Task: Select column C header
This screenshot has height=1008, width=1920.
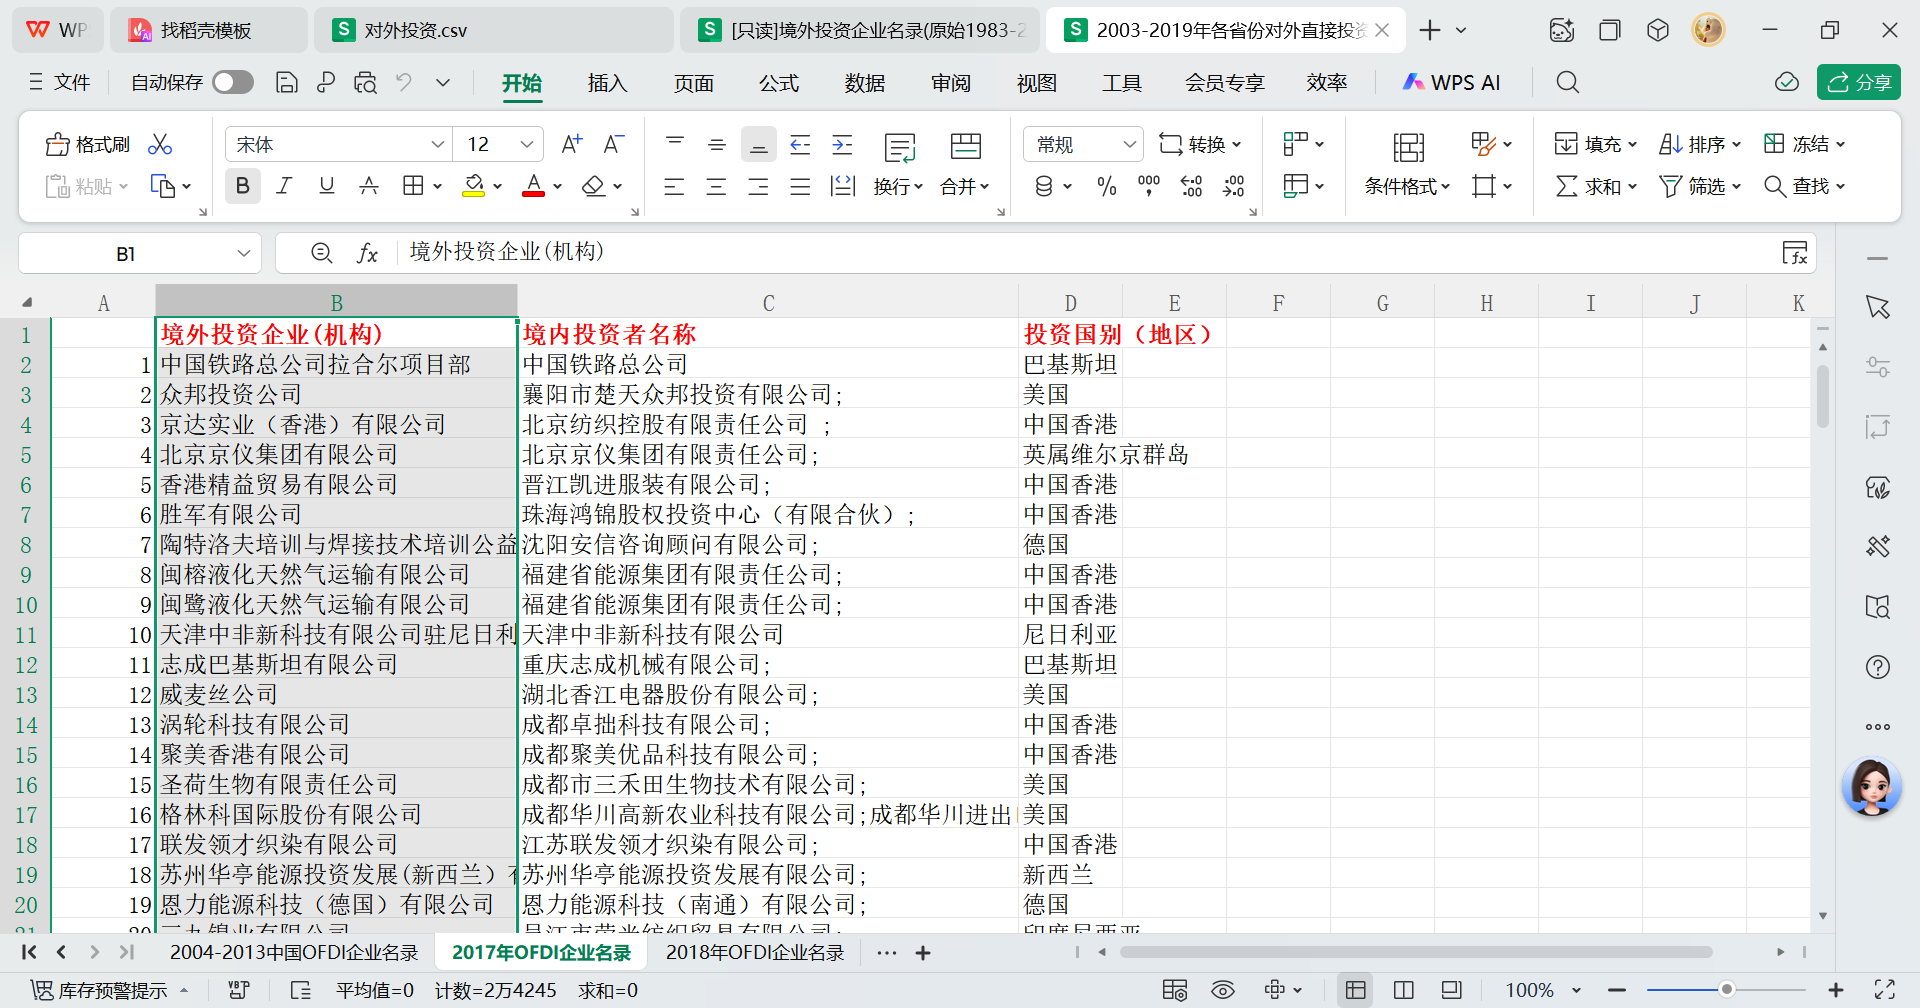Action: (768, 303)
